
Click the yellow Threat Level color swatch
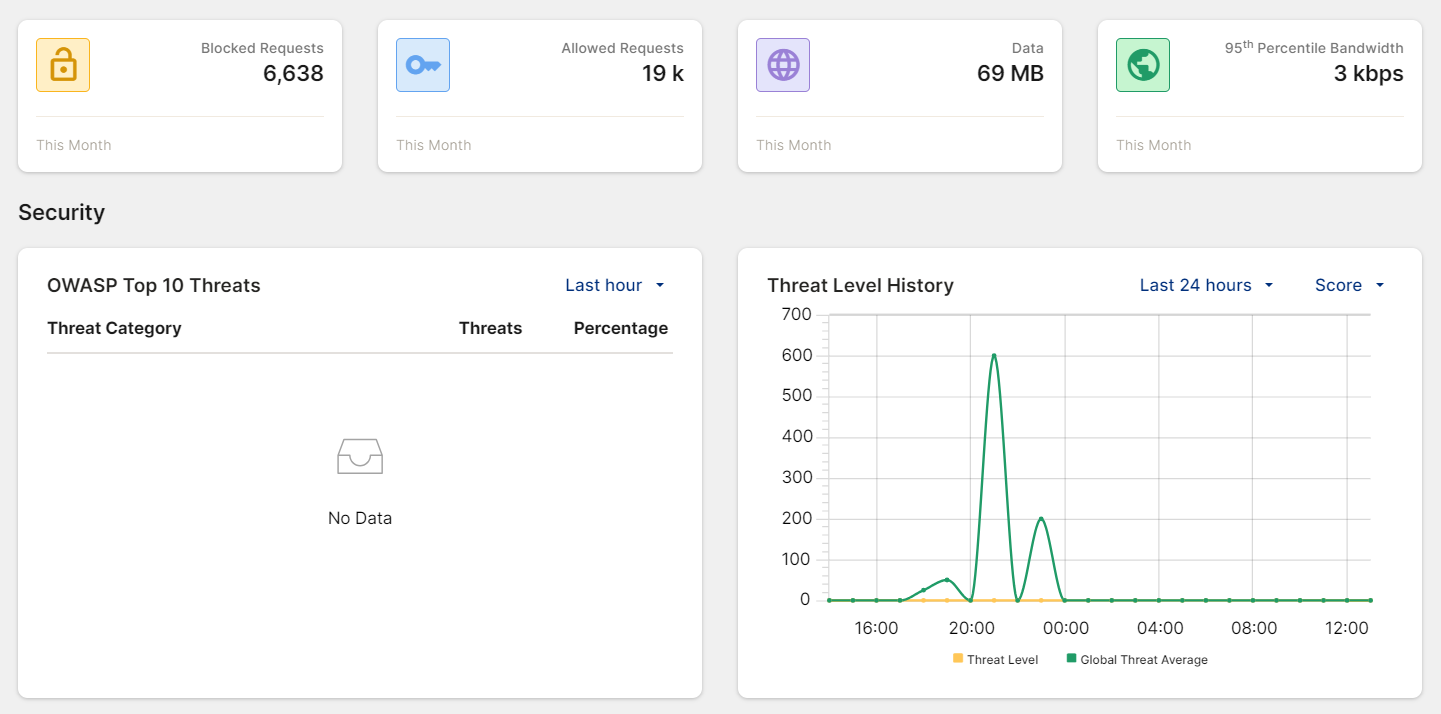[x=958, y=659]
